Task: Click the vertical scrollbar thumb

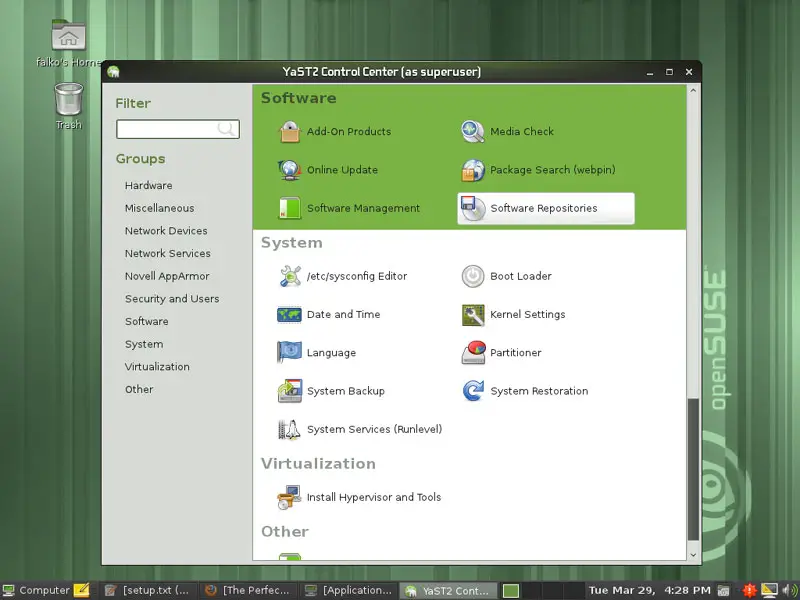Action: (693, 469)
